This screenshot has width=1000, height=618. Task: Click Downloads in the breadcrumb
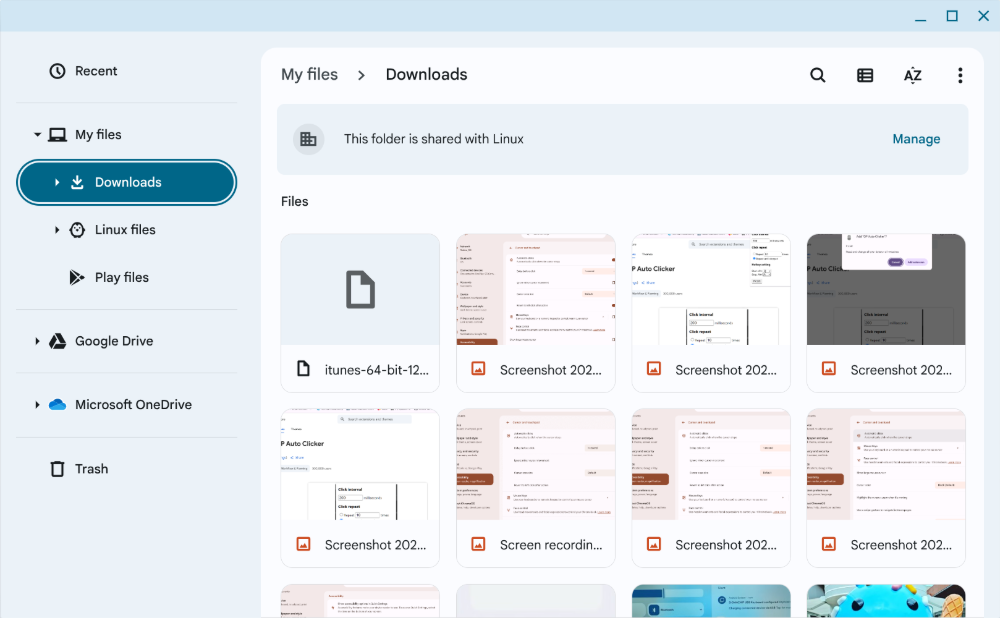(426, 75)
